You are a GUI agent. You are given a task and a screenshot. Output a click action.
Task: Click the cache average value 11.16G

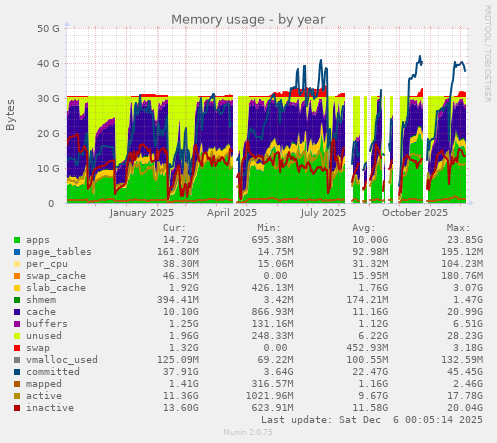[x=370, y=312]
